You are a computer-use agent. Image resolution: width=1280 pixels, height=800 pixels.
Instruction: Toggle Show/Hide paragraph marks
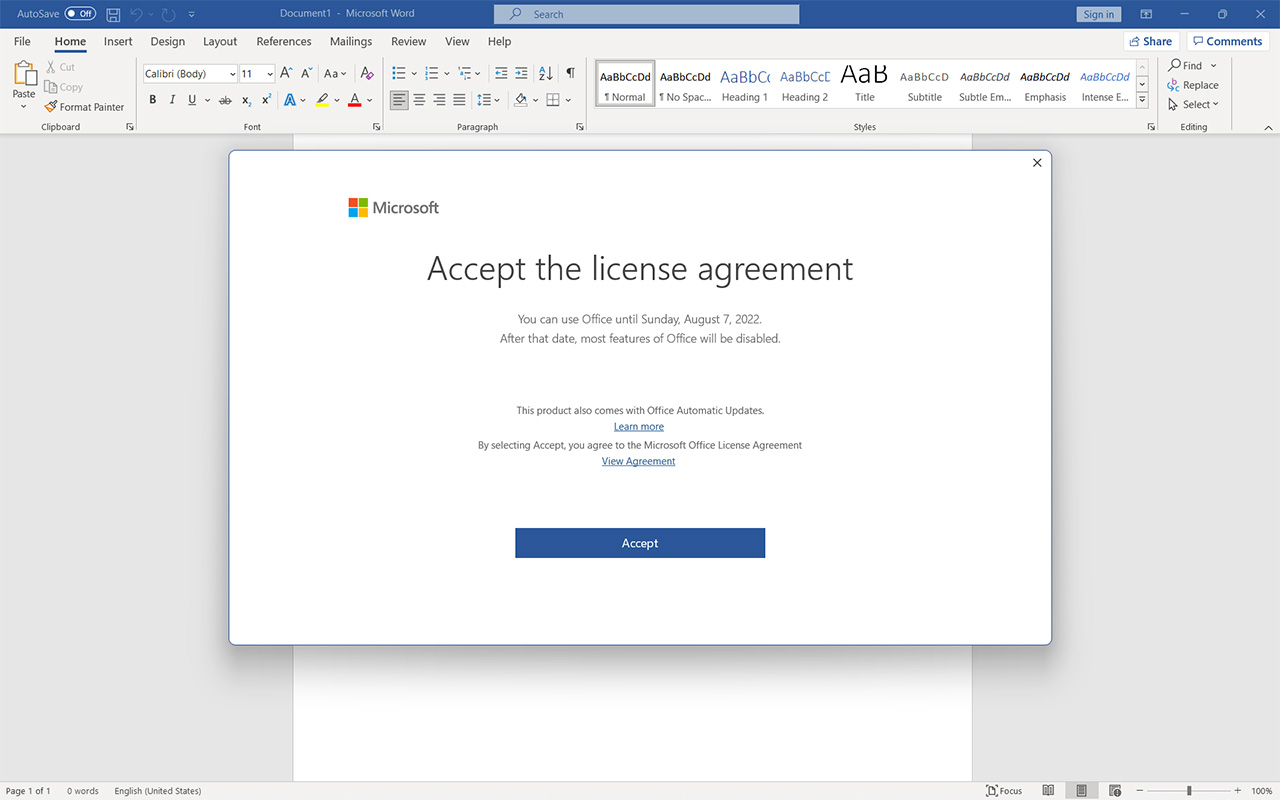click(570, 73)
